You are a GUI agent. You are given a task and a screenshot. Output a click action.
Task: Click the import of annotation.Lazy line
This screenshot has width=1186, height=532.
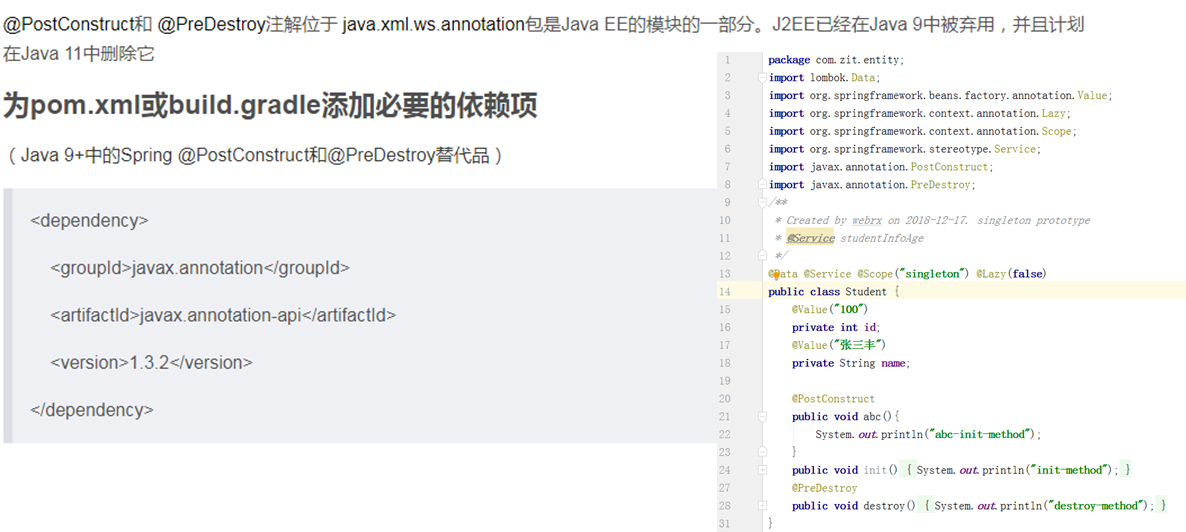[x=920, y=114]
